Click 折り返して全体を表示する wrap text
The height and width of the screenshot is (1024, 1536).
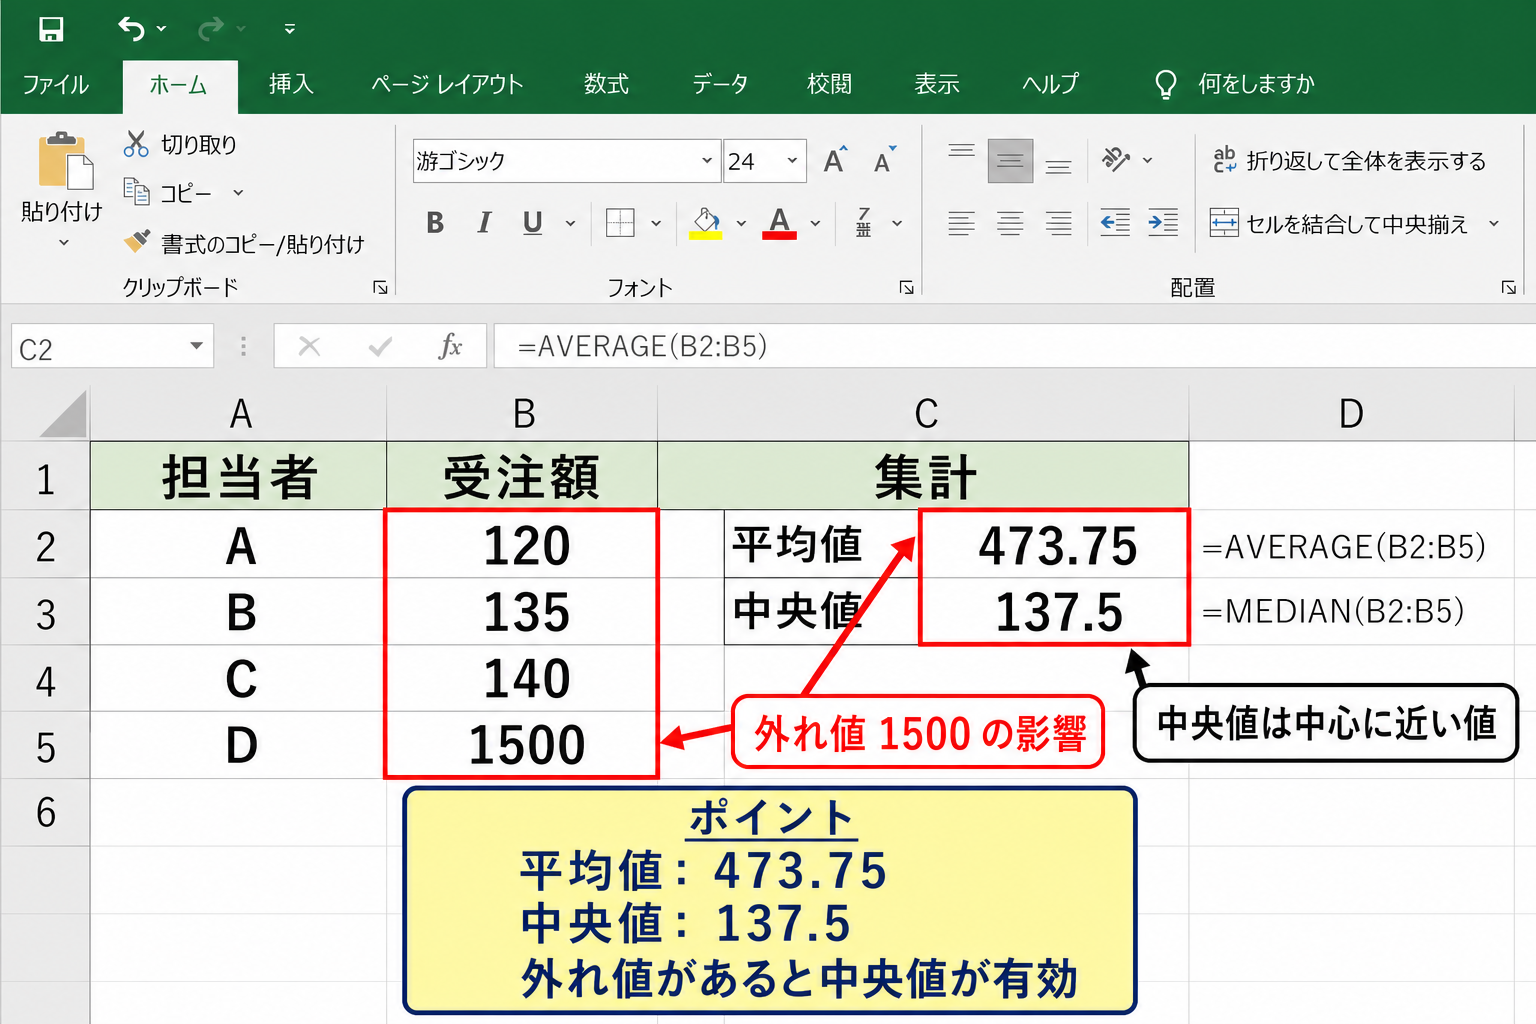tap(1349, 161)
